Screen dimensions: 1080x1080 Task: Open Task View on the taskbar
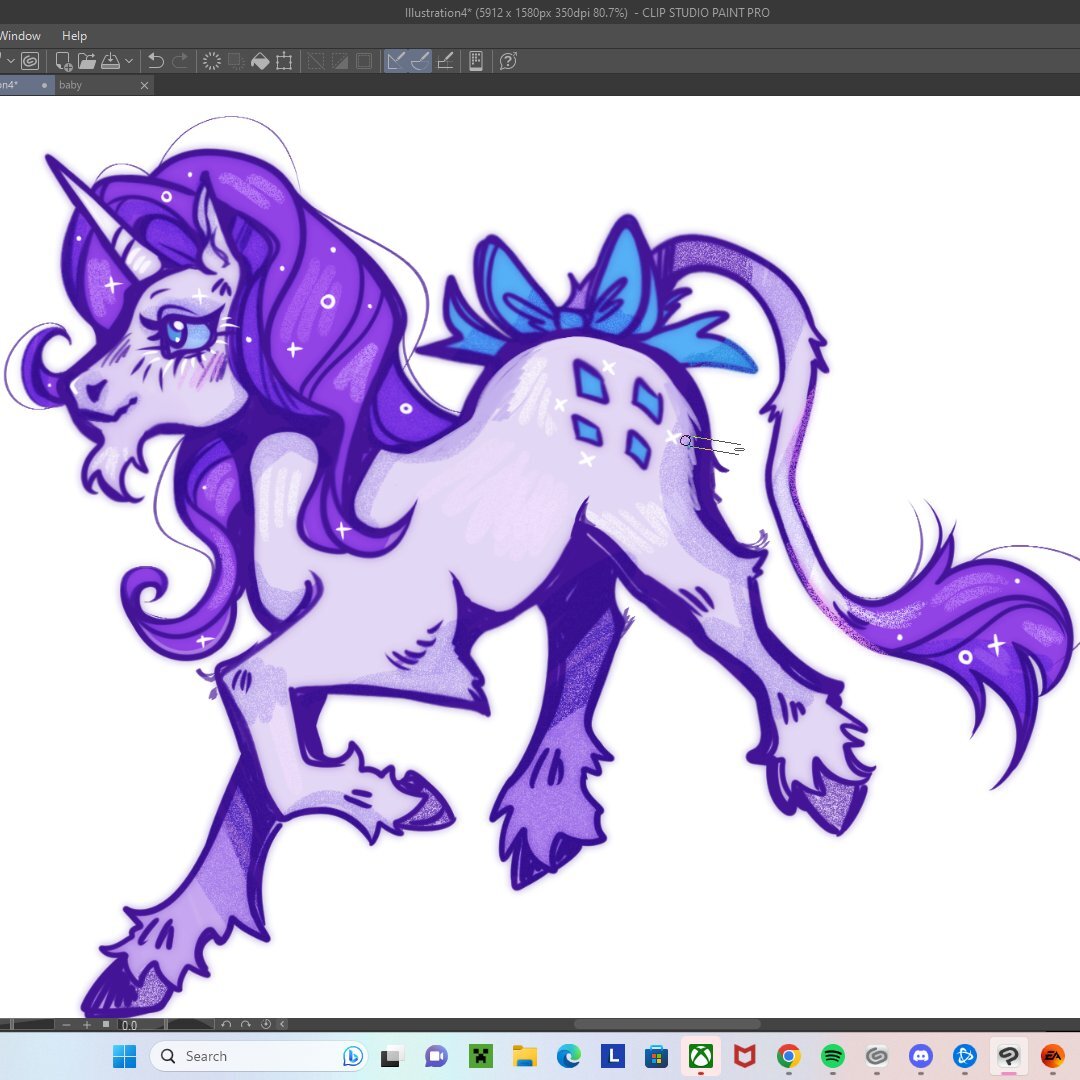click(392, 1056)
